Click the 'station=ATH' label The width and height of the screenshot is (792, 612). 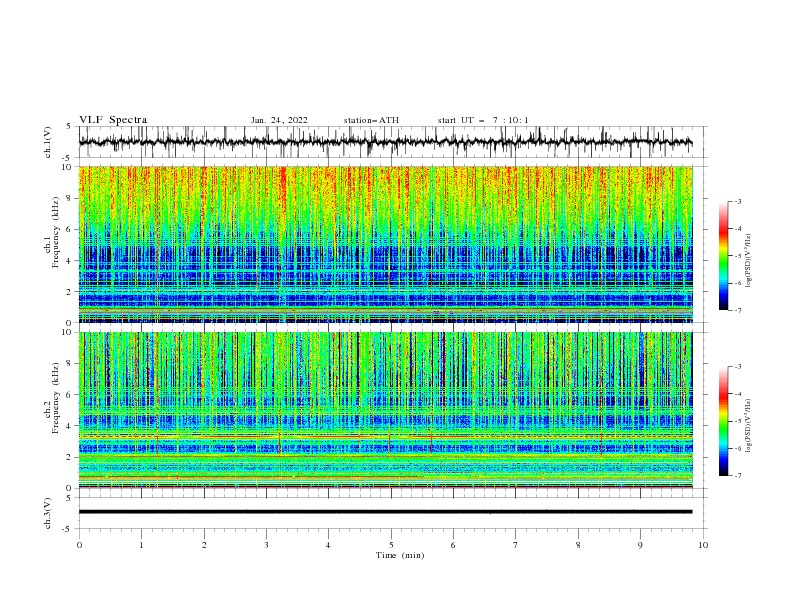(x=371, y=120)
